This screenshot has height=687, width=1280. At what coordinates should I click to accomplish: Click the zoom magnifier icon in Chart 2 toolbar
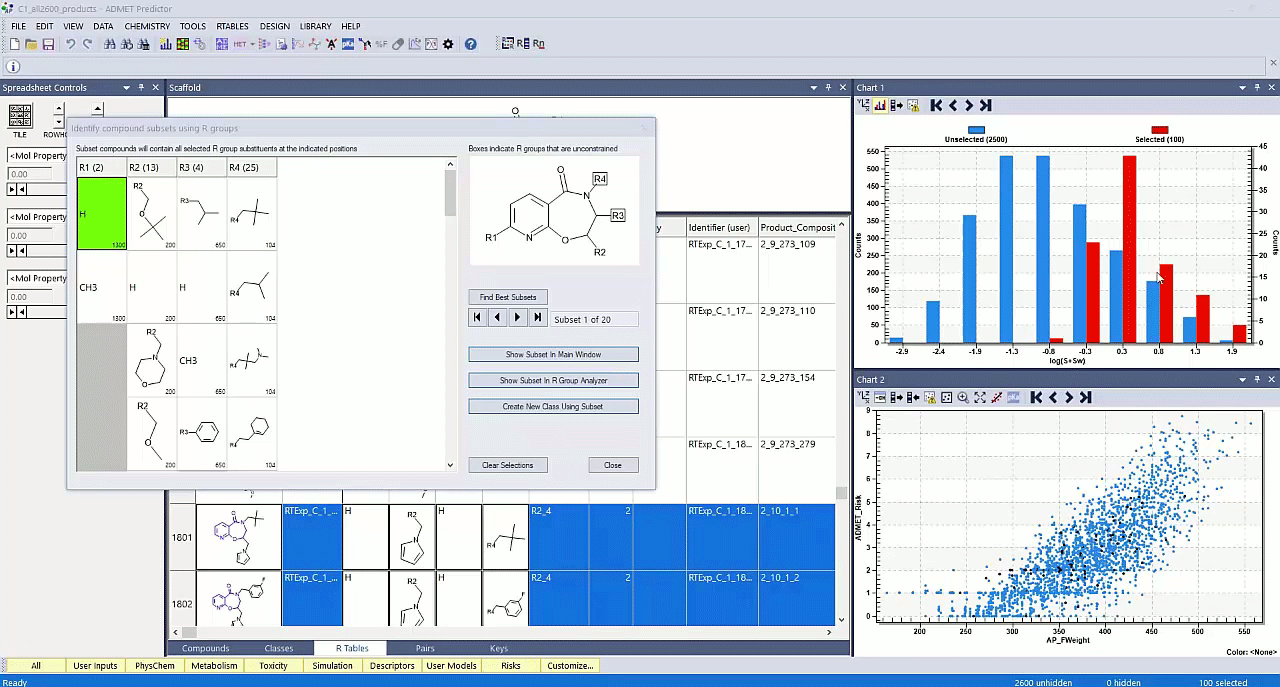tap(962, 397)
